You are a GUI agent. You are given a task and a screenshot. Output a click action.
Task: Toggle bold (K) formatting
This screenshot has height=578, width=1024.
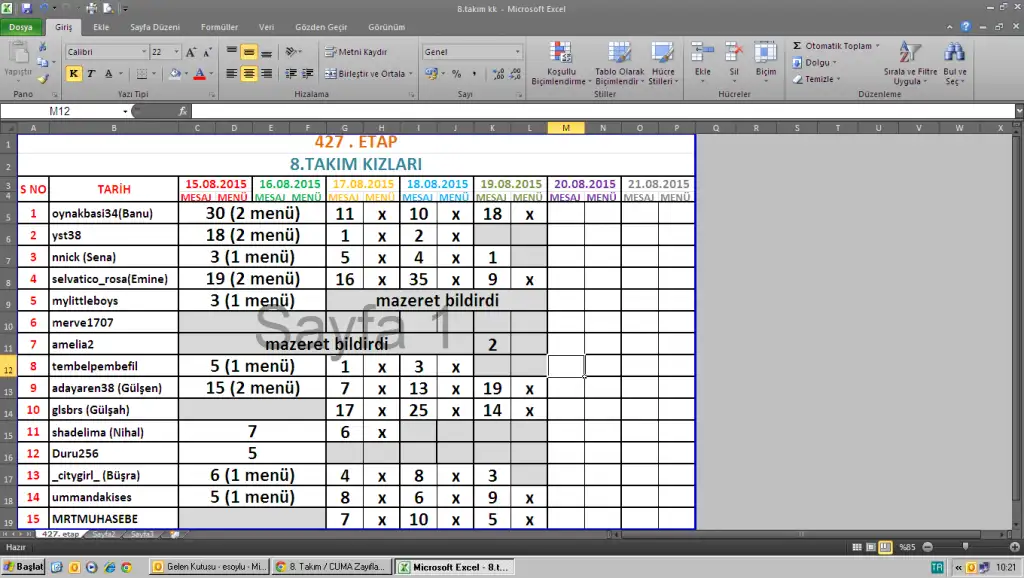(x=74, y=73)
